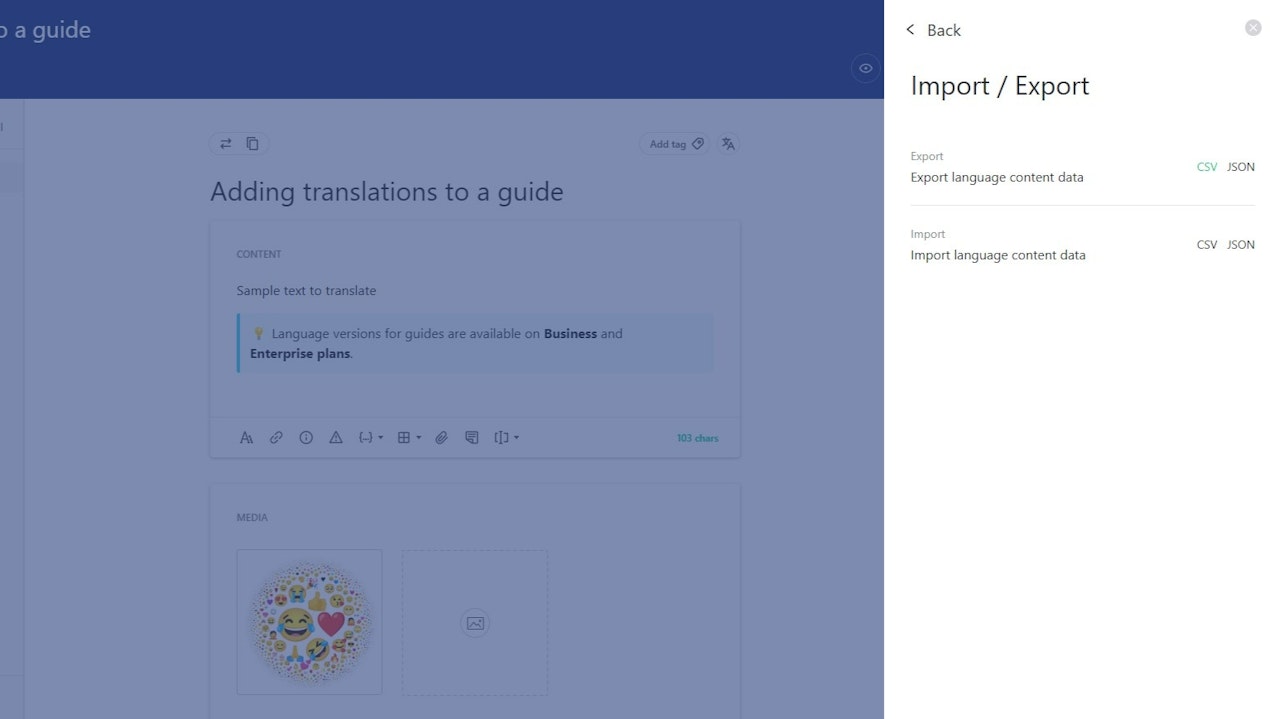Duplicate the guide using the copy icon
1280x719 pixels.
pos(253,143)
